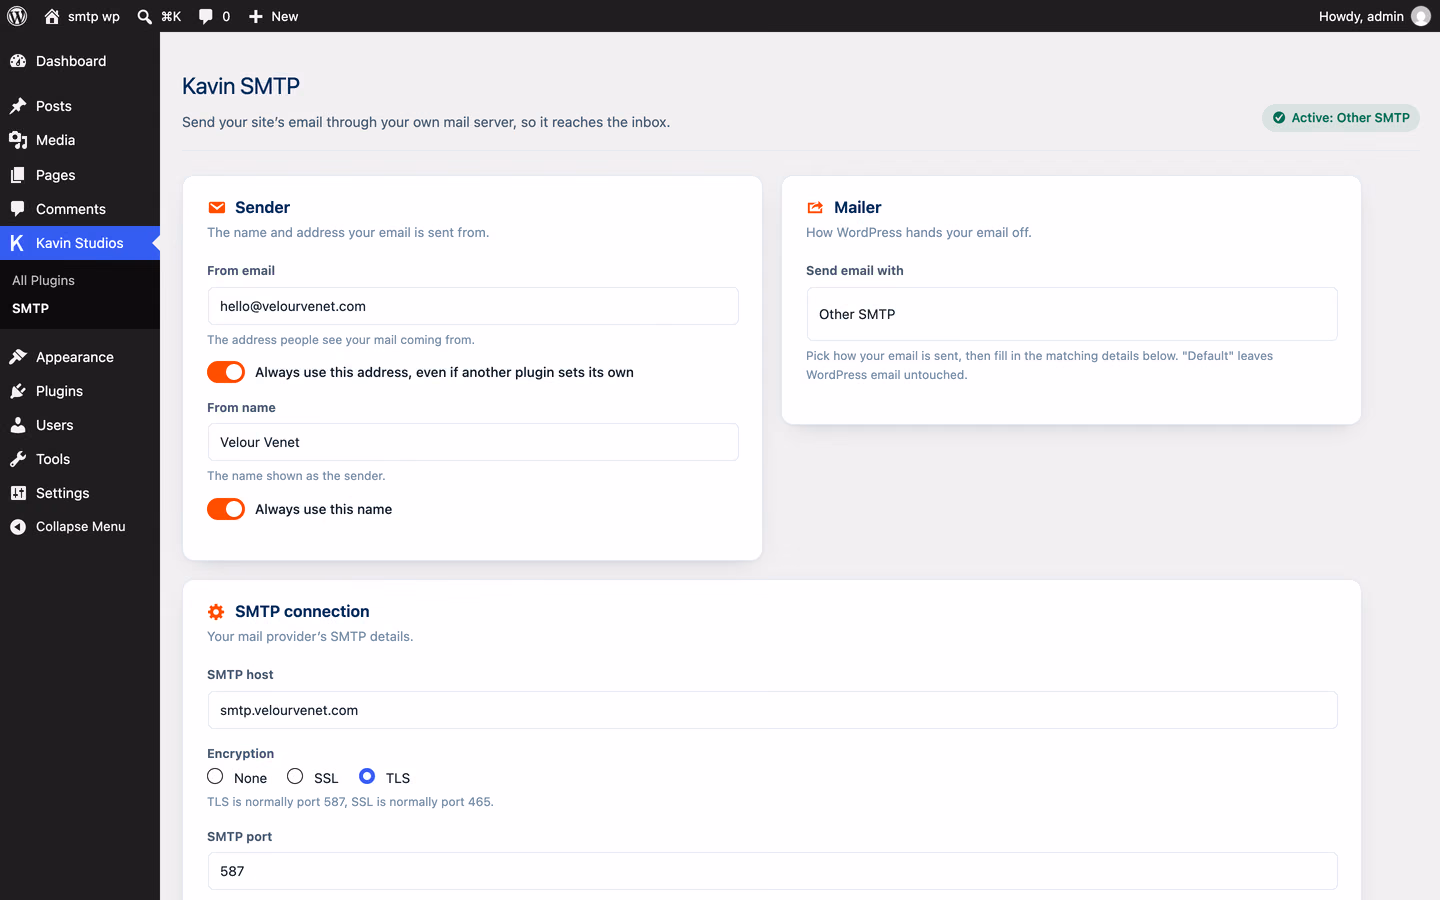Open the Send email with dropdown
Viewport: 1440px width, 900px height.
[x=1072, y=314]
